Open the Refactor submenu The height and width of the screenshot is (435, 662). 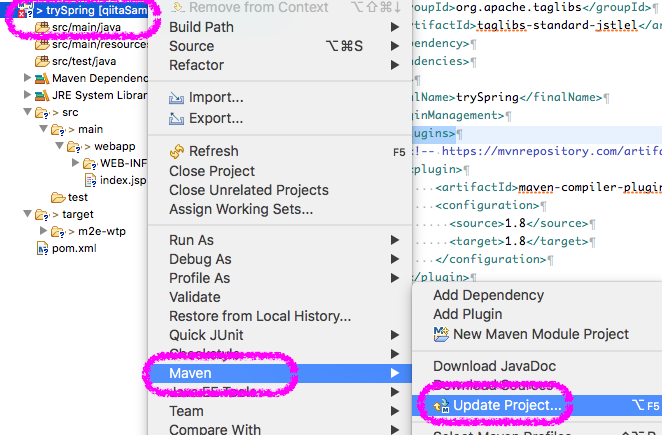click(280, 65)
